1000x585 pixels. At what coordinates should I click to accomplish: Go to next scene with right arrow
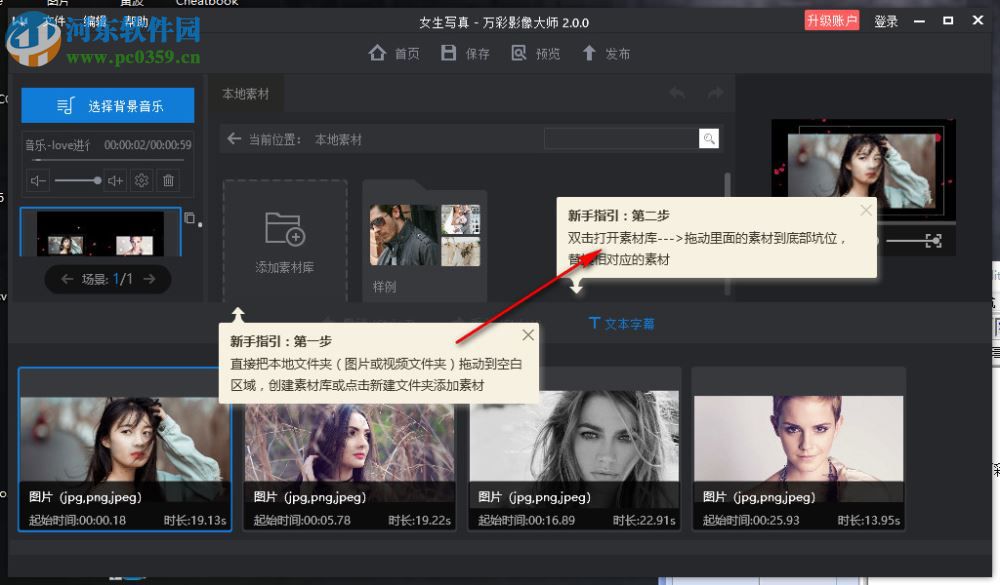click(x=150, y=279)
